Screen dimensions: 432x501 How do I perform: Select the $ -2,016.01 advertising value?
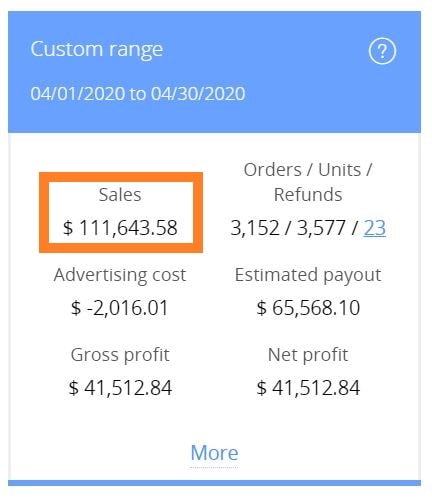120,308
